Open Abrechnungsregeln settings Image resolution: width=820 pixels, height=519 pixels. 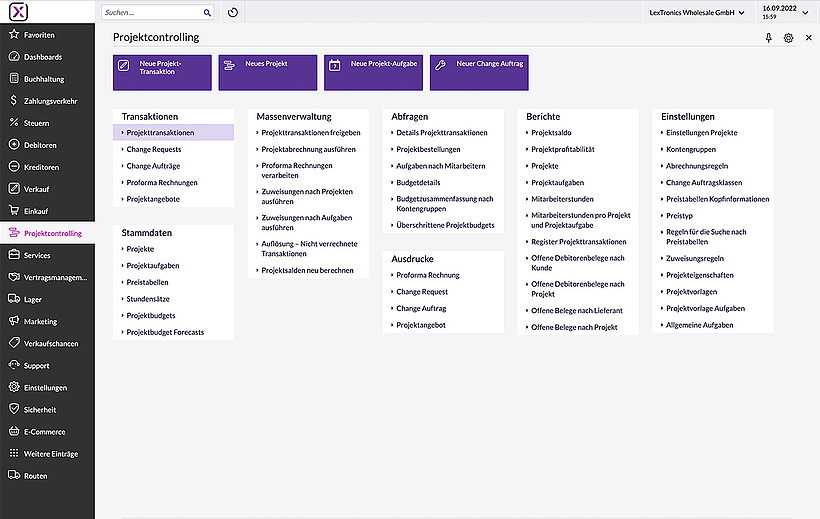coord(697,166)
